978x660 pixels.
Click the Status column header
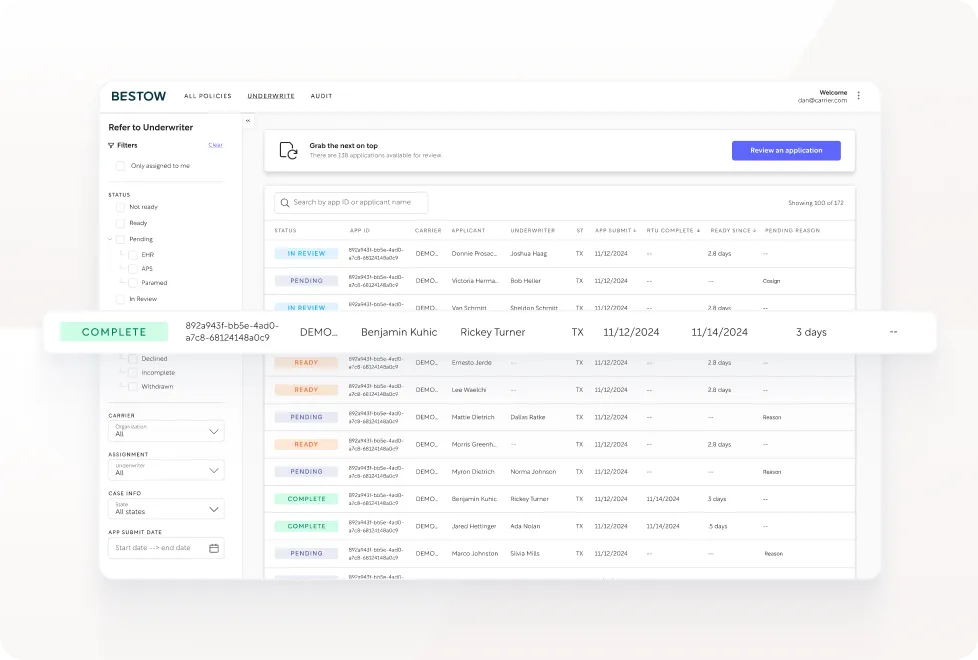point(286,231)
